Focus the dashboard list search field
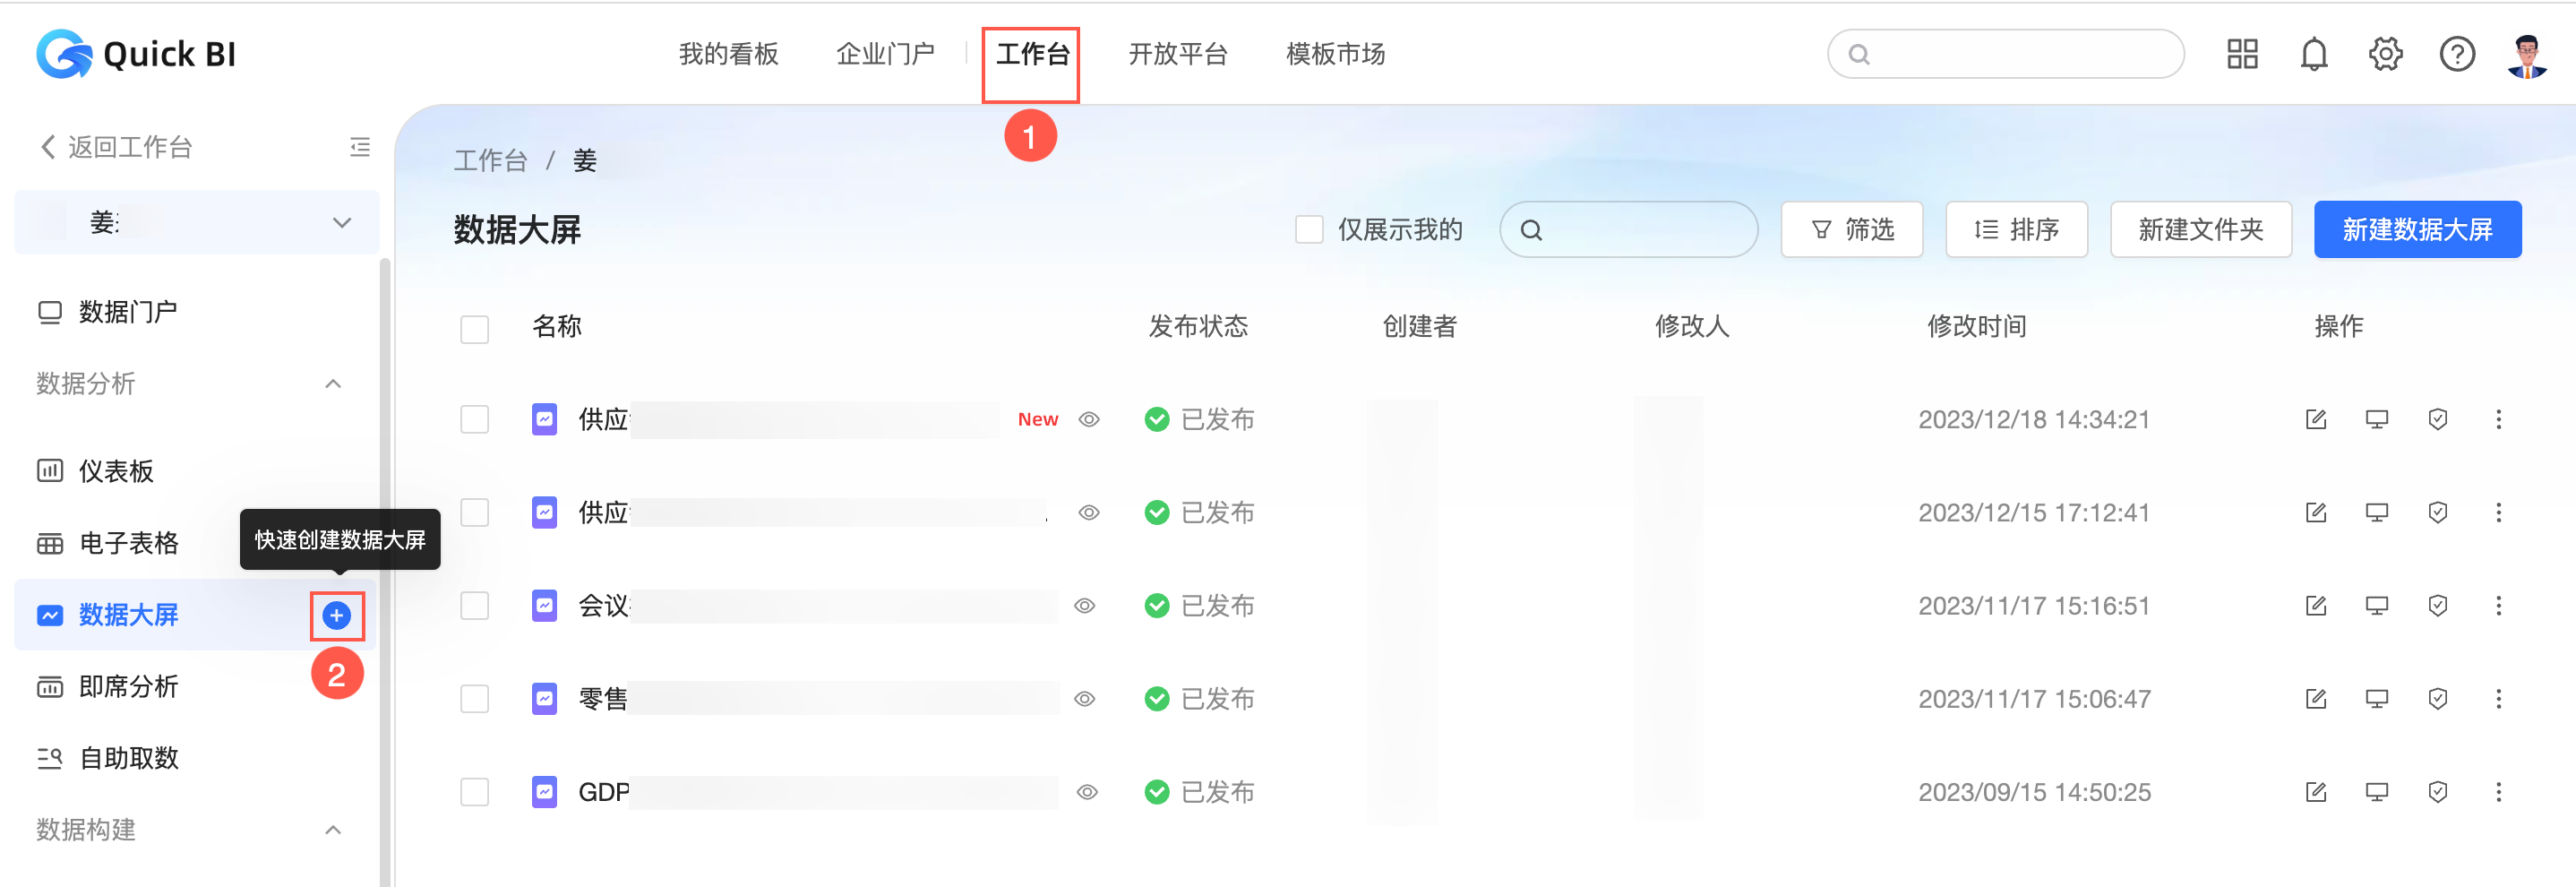2576x887 pixels. click(1628, 230)
